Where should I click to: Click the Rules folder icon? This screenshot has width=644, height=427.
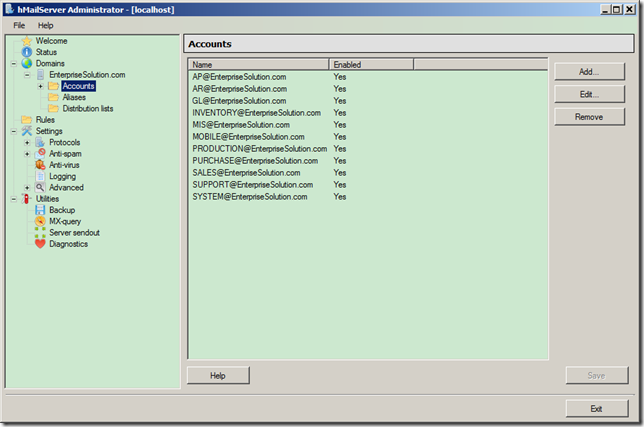pyautogui.click(x=27, y=119)
